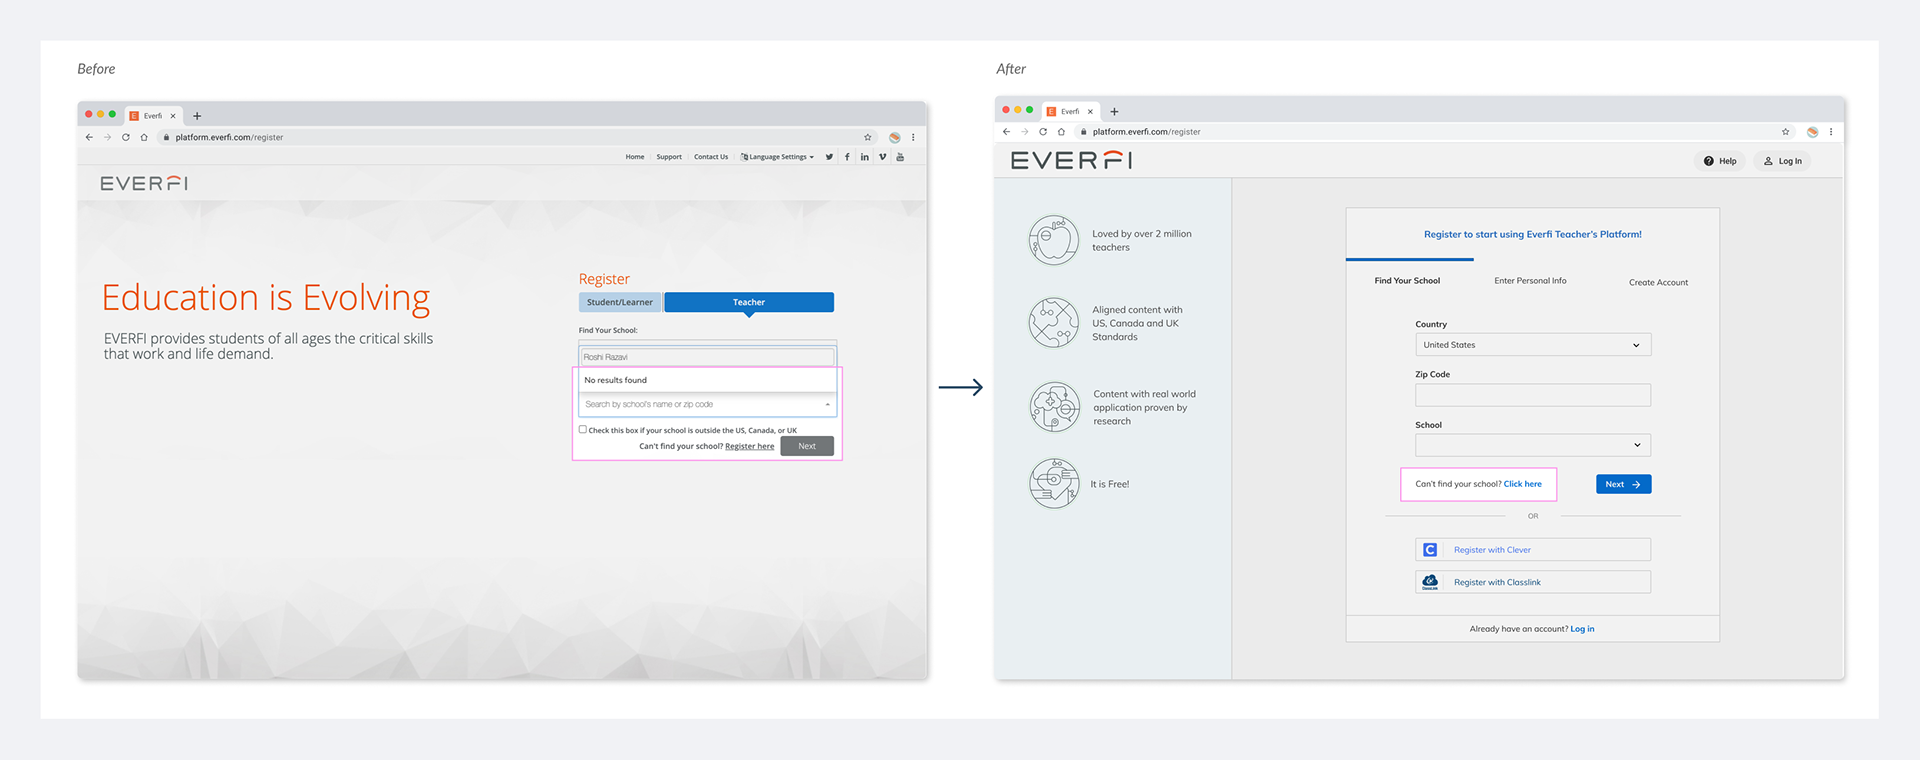The height and width of the screenshot is (760, 1920).
Task: Open the profile avatar in the Before browser
Action: [895, 137]
